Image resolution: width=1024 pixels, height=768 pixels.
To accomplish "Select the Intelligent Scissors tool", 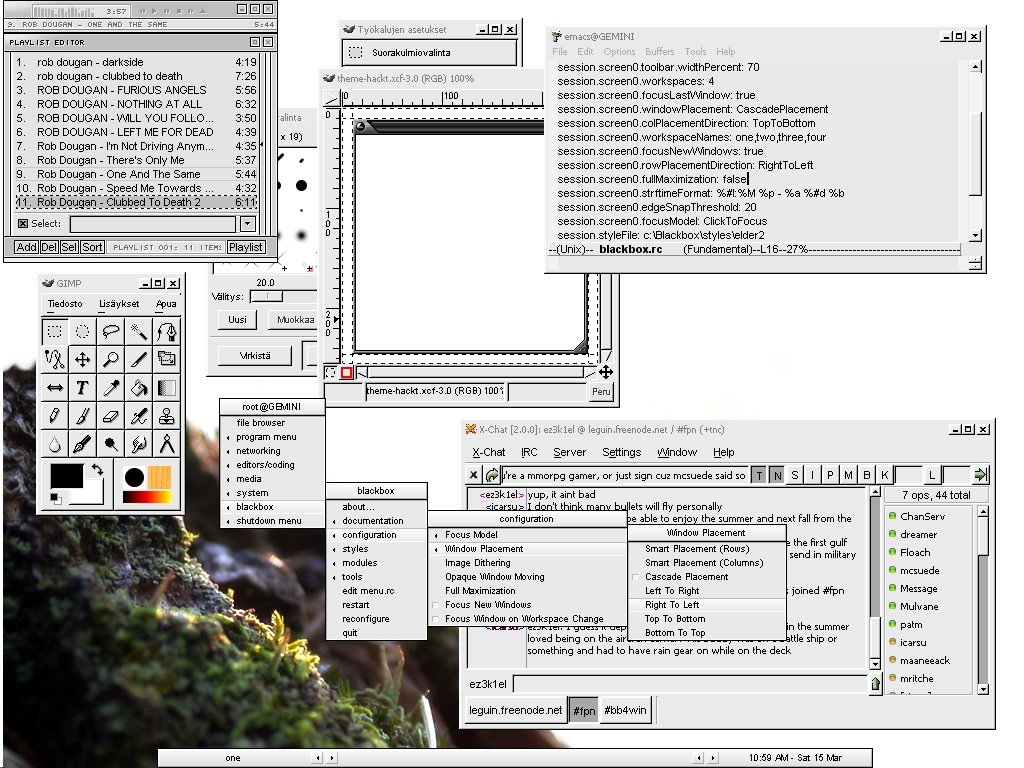I will 55,359.
